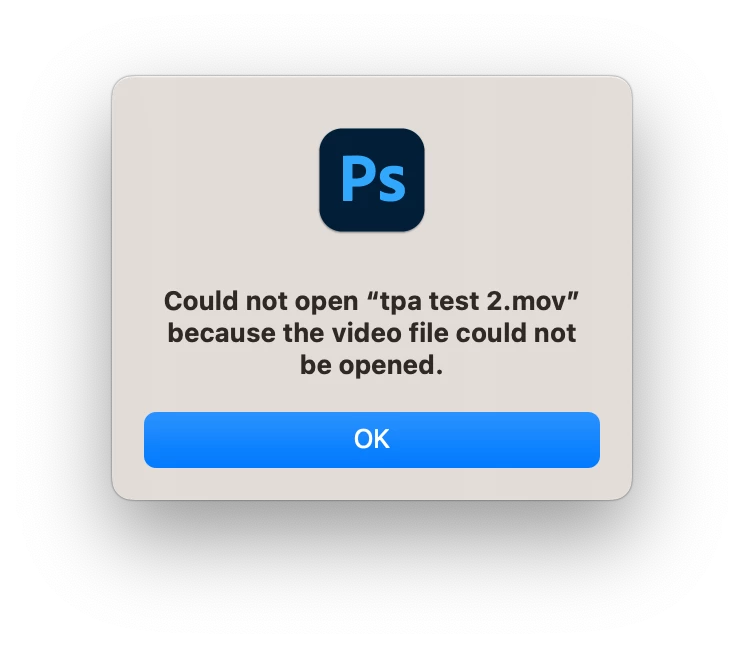Click the word "file" in the message
The image size is (744, 648).
(428, 333)
